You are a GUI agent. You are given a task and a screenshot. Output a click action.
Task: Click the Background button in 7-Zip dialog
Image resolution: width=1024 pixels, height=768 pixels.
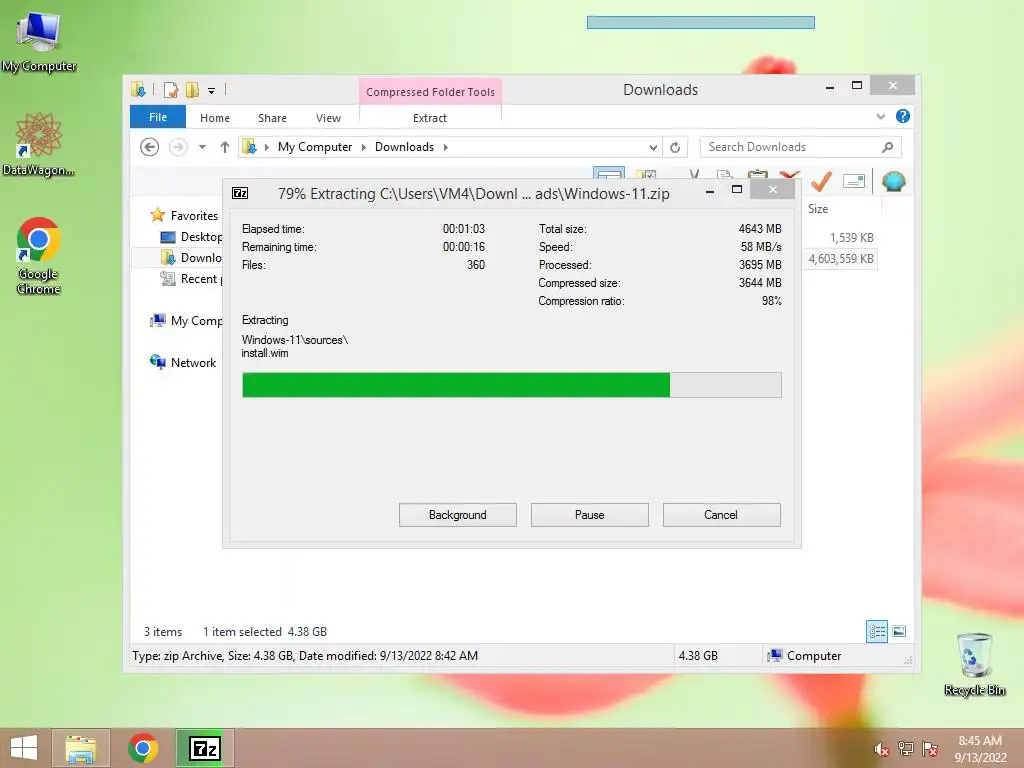point(458,515)
